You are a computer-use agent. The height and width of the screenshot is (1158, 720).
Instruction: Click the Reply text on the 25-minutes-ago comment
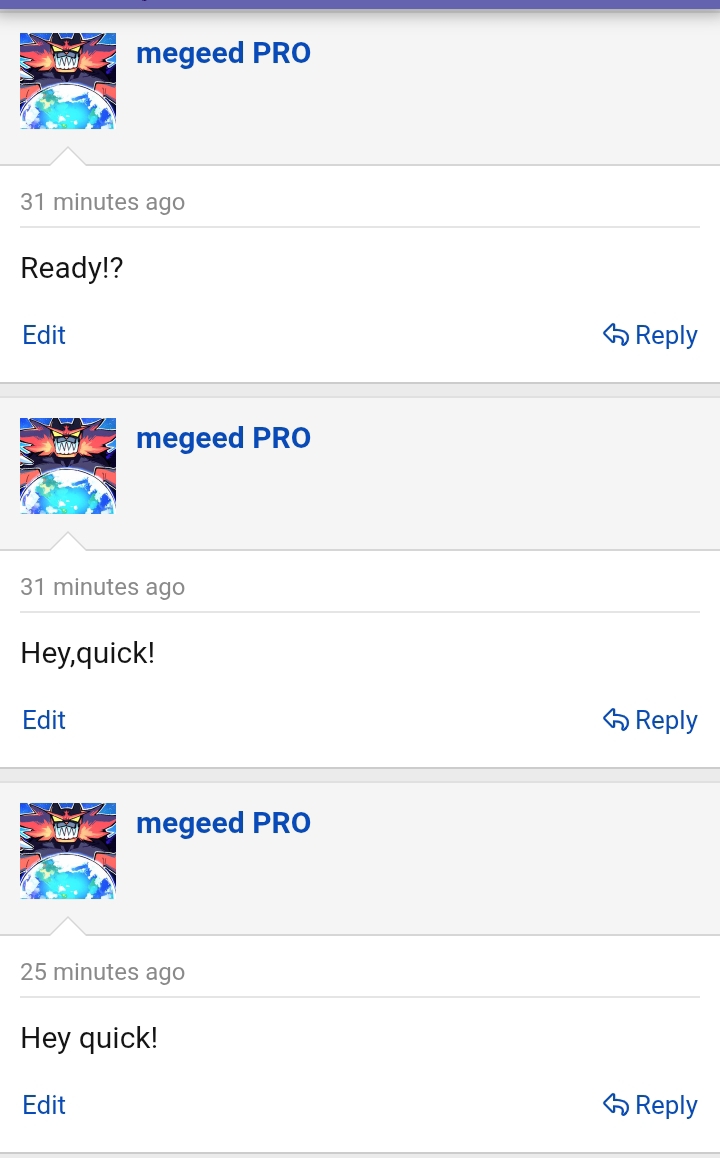click(666, 1106)
